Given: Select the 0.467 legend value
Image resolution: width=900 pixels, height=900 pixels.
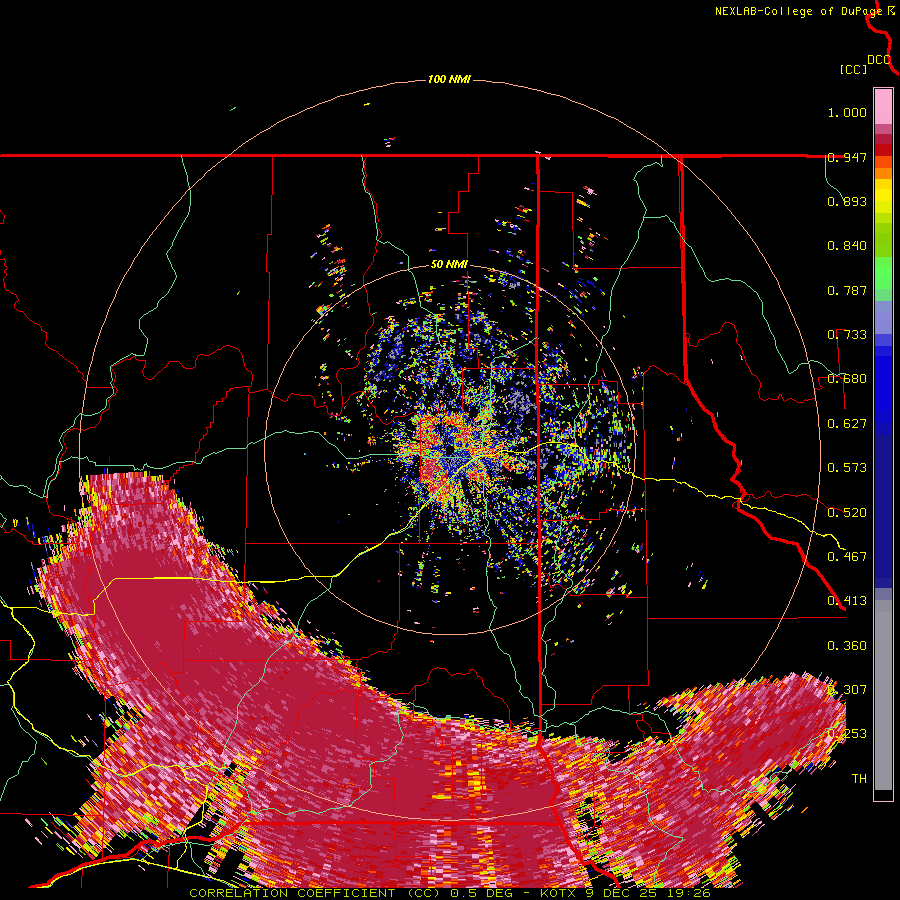Looking at the screenshot, I should 847,557.
